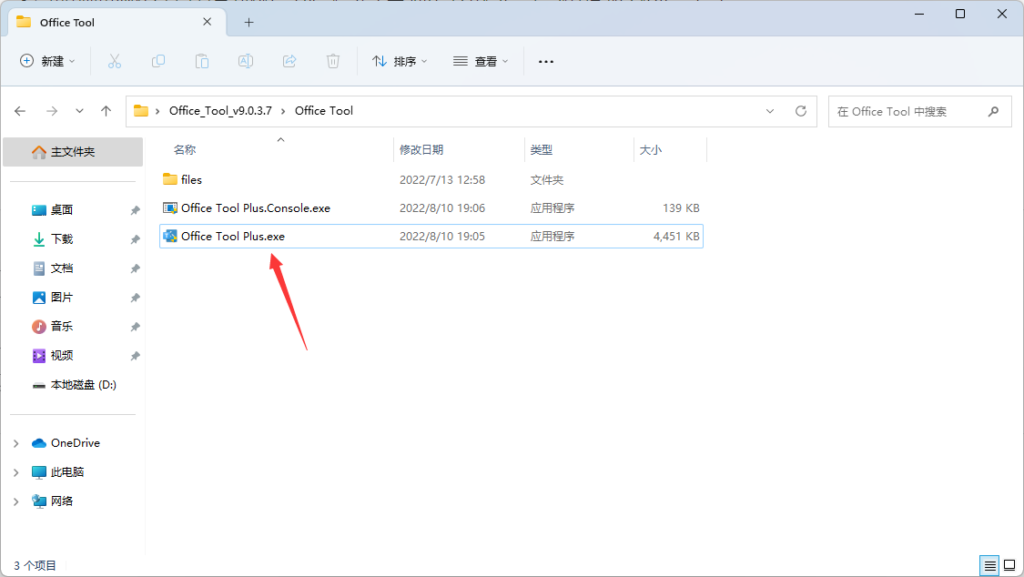Click the Copy icon in toolbar
Screen dimensions: 1024x577
point(158,61)
